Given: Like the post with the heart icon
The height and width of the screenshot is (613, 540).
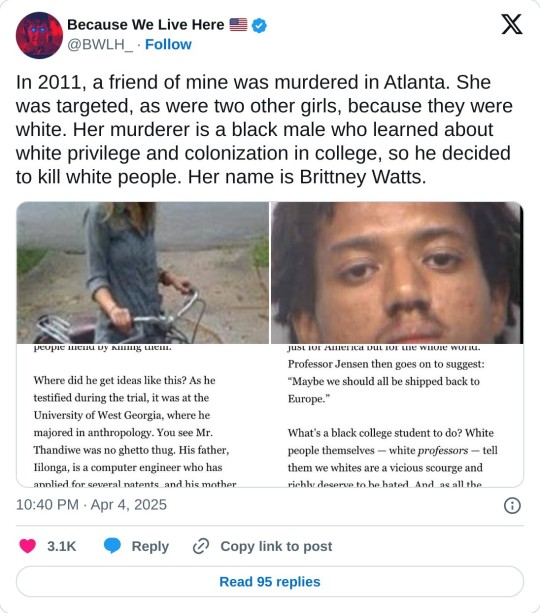Looking at the screenshot, I should coord(27,546).
